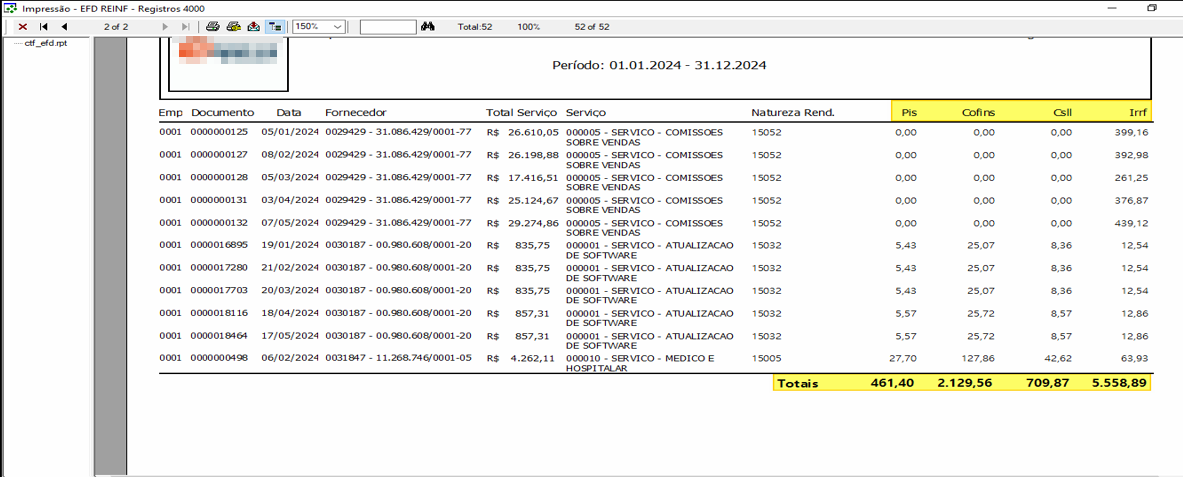1183x477 pixels.
Task: Click the Irrf value 399,16
Action: [1132, 132]
